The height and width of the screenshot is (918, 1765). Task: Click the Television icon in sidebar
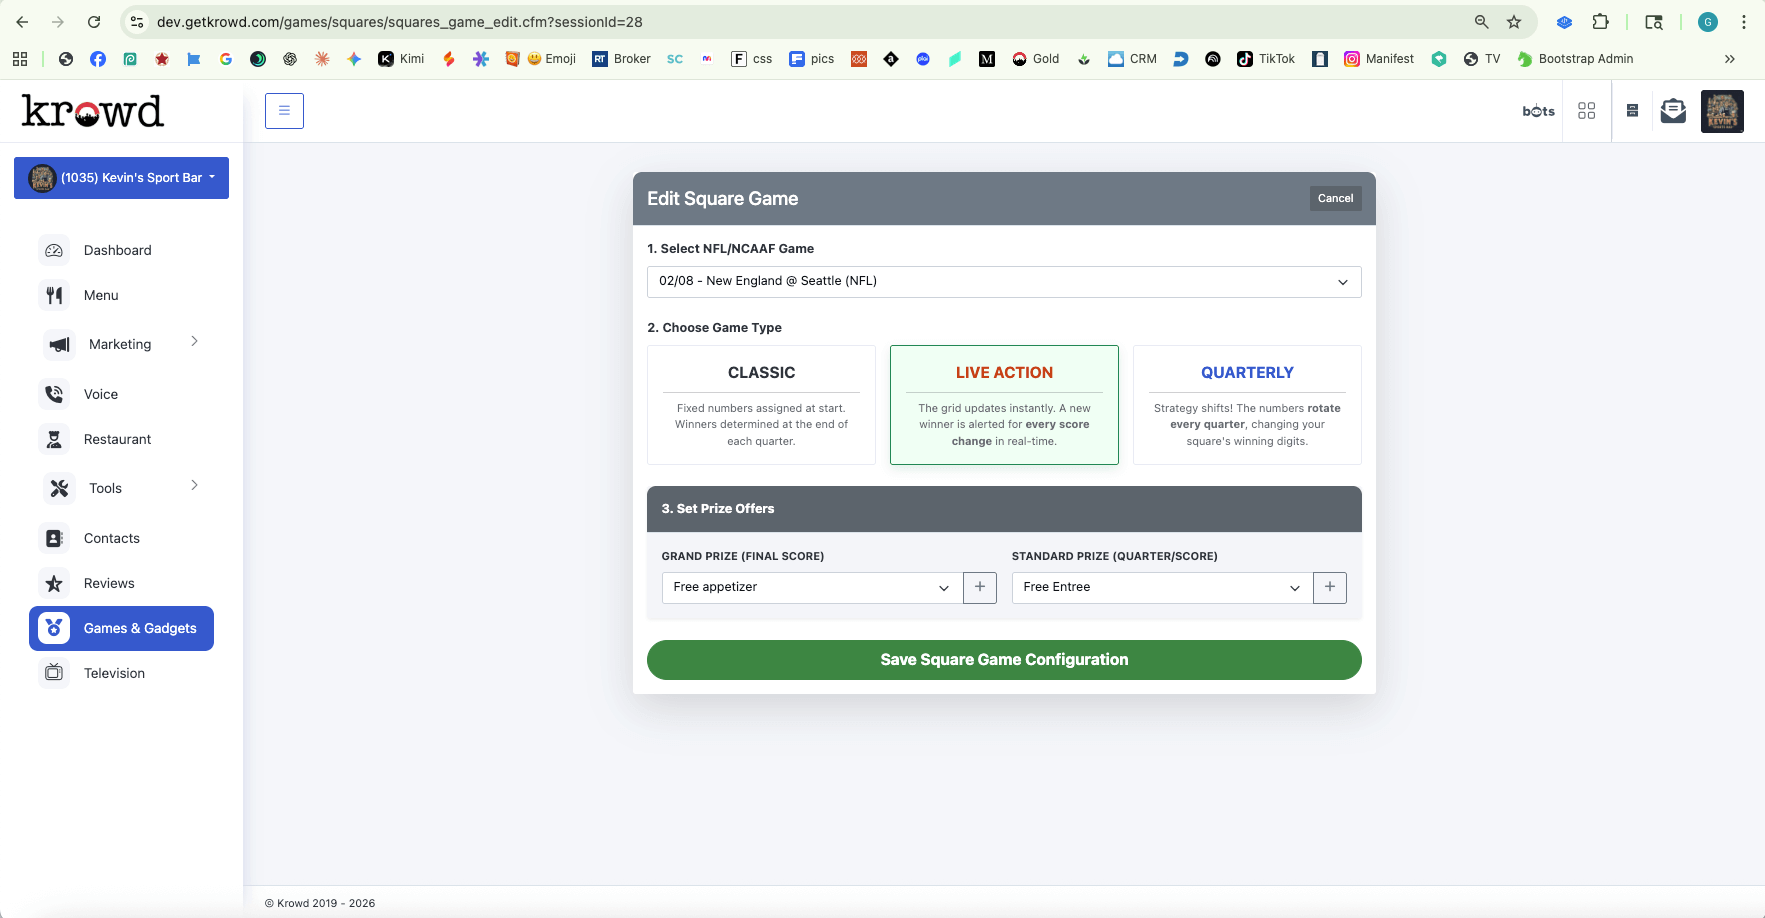[x=54, y=673]
